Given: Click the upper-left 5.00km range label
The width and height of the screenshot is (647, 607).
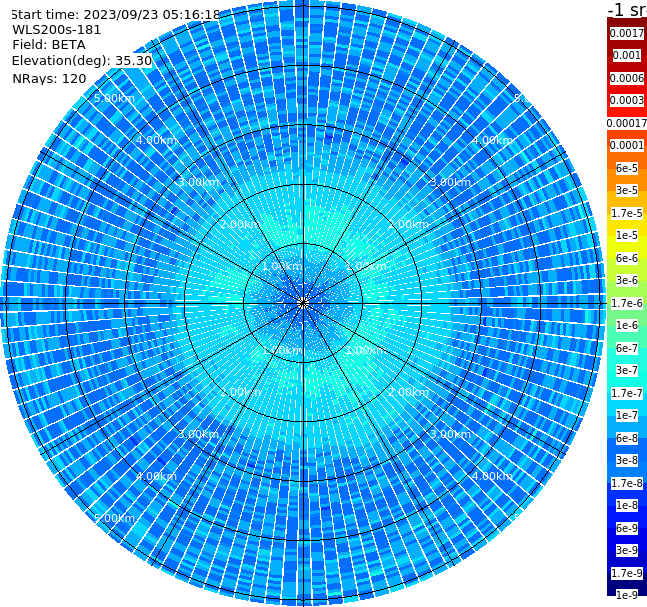Looking at the screenshot, I should (114, 98).
